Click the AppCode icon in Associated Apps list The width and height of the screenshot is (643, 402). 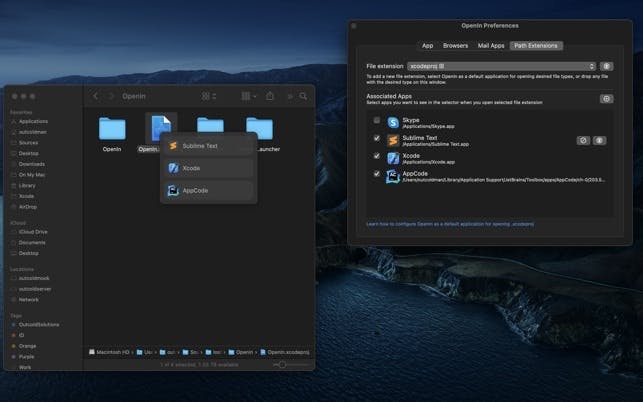pos(393,176)
